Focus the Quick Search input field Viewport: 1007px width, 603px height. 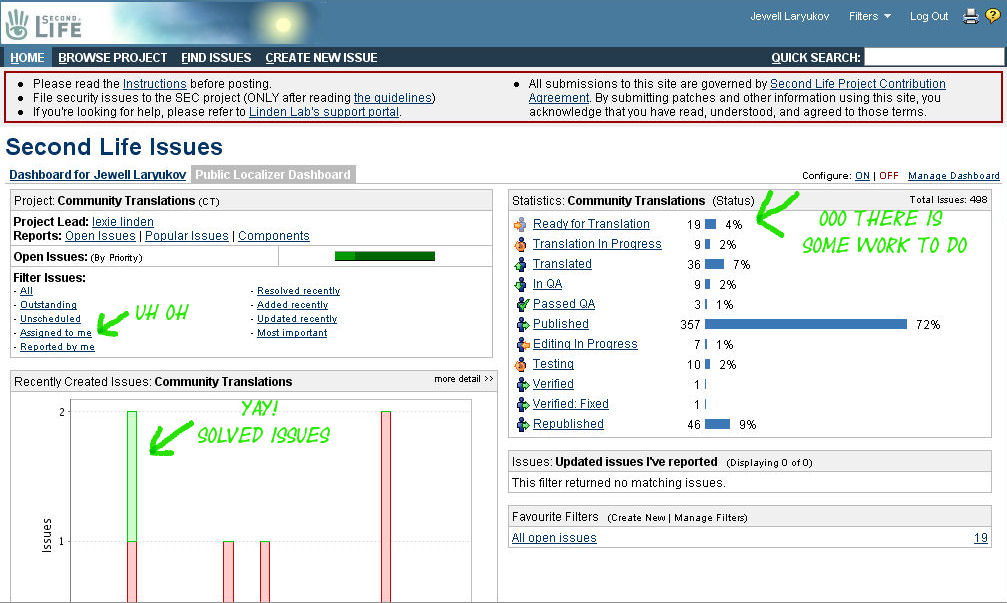932,57
